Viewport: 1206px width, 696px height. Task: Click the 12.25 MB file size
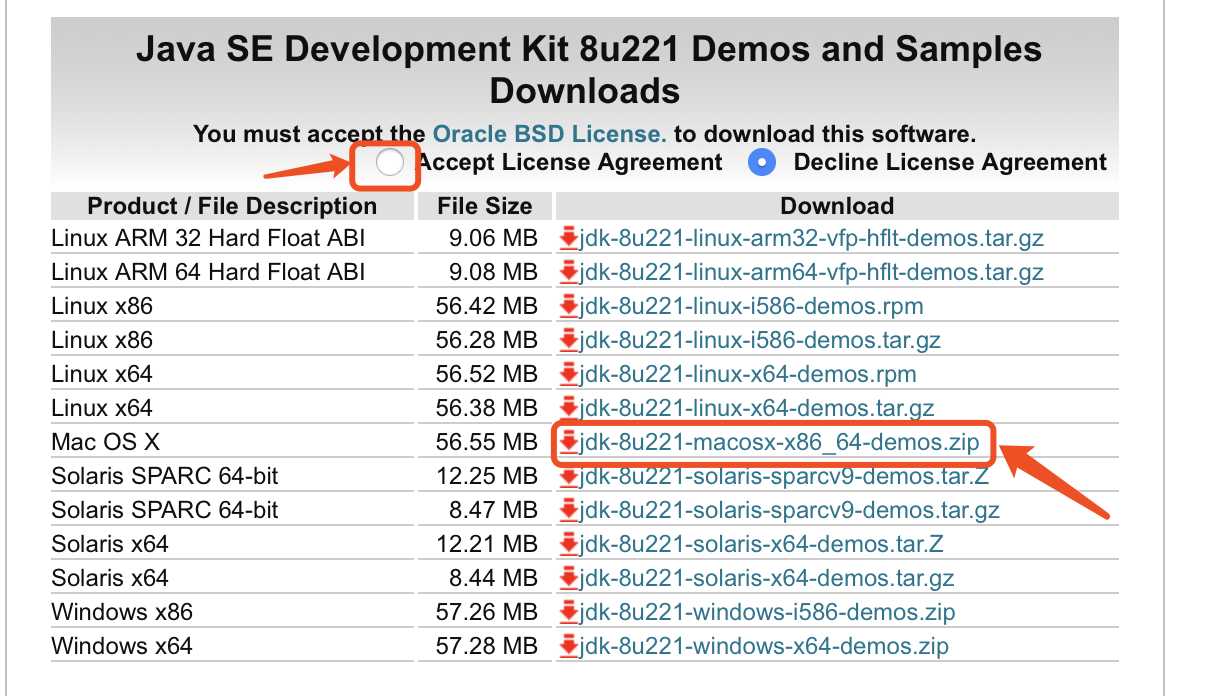click(x=487, y=476)
